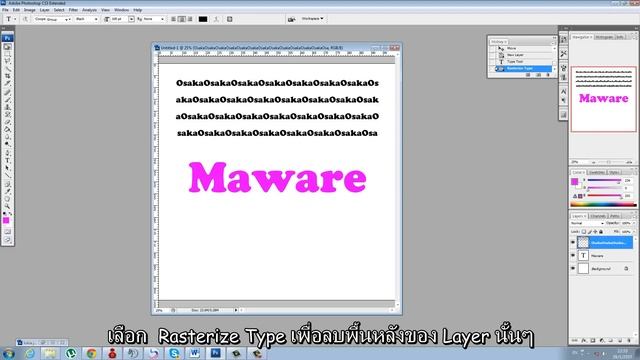Click the black text color swatch
640x360 pixels.
click(203, 19)
